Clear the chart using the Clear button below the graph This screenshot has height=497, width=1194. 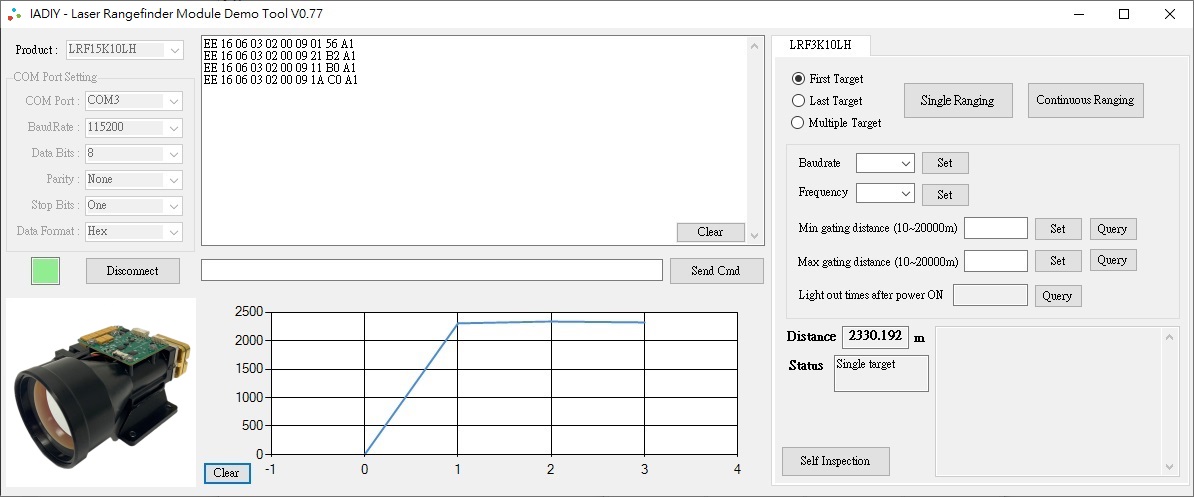click(227, 473)
